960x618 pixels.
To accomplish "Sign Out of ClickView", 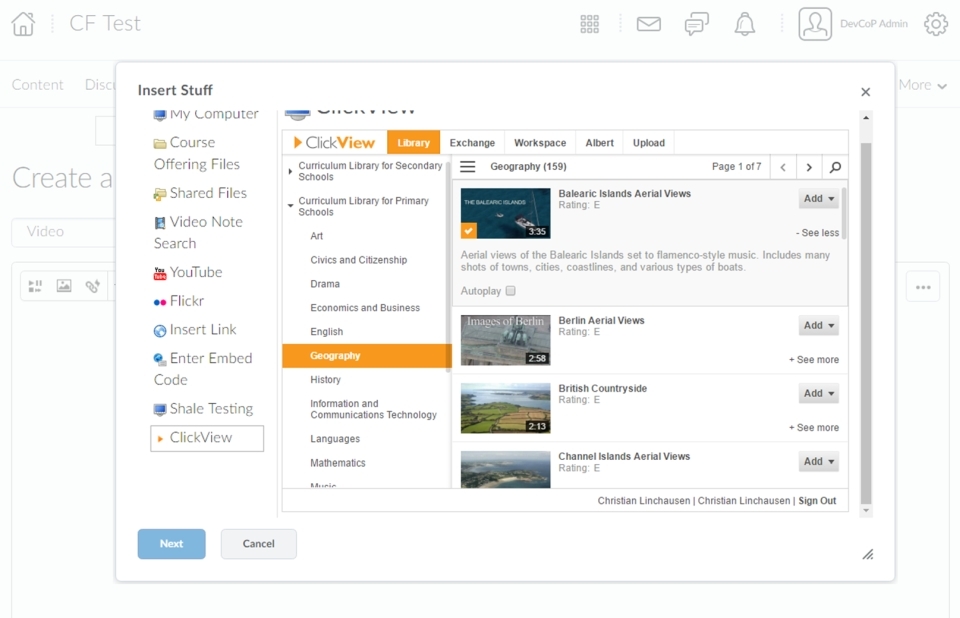I will click(817, 500).
